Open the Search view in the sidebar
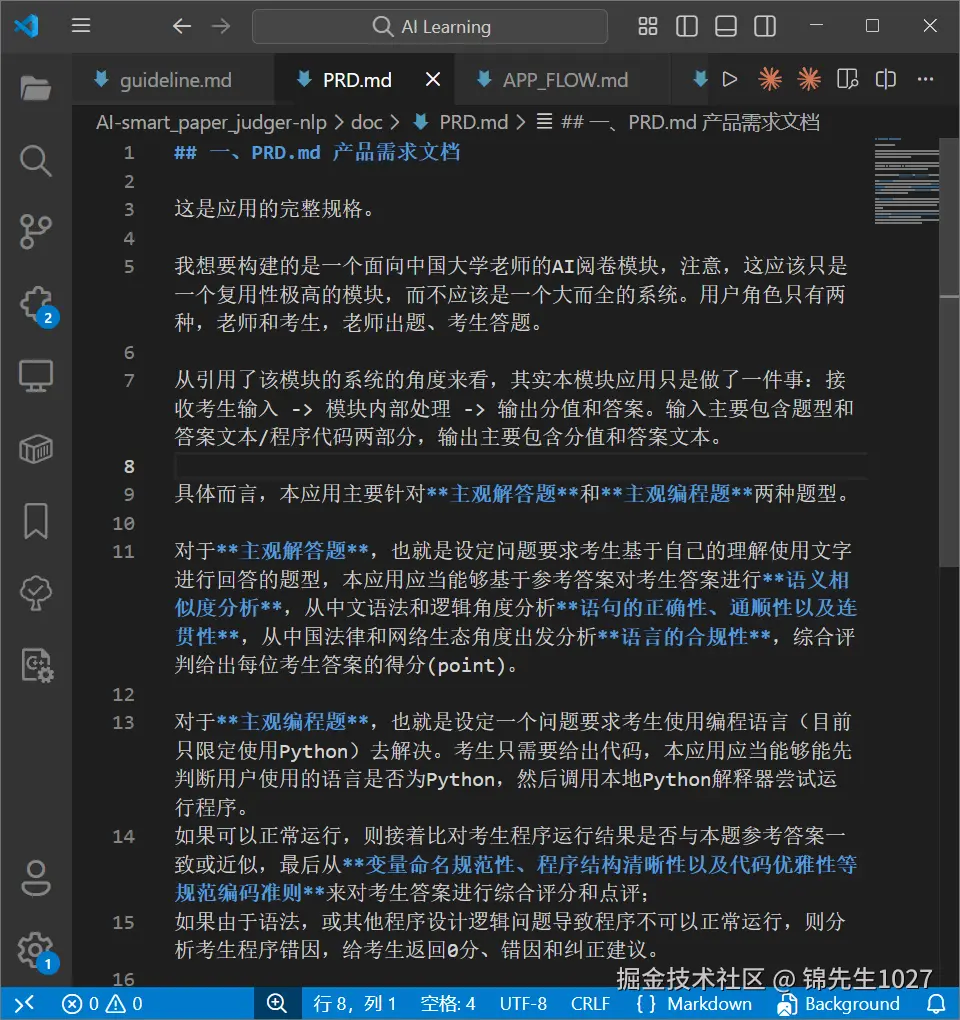The image size is (960, 1020). pos(35,161)
